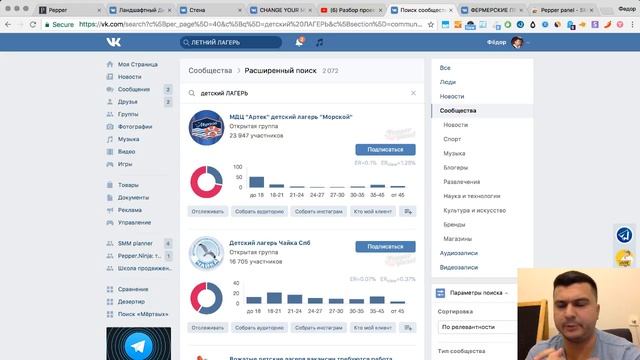
Task: Click Кто мой клиент under Артек group
Action: (373, 211)
